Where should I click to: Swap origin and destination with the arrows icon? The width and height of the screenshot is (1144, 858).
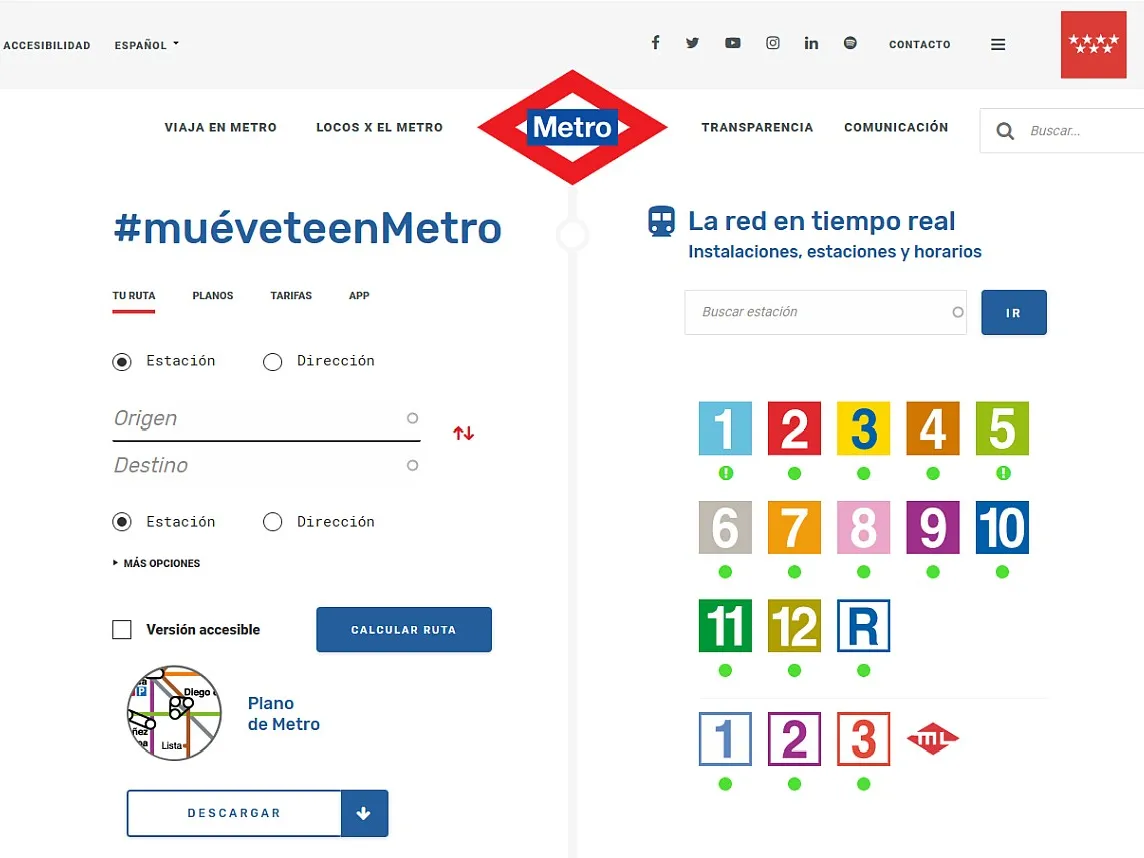[463, 433]
